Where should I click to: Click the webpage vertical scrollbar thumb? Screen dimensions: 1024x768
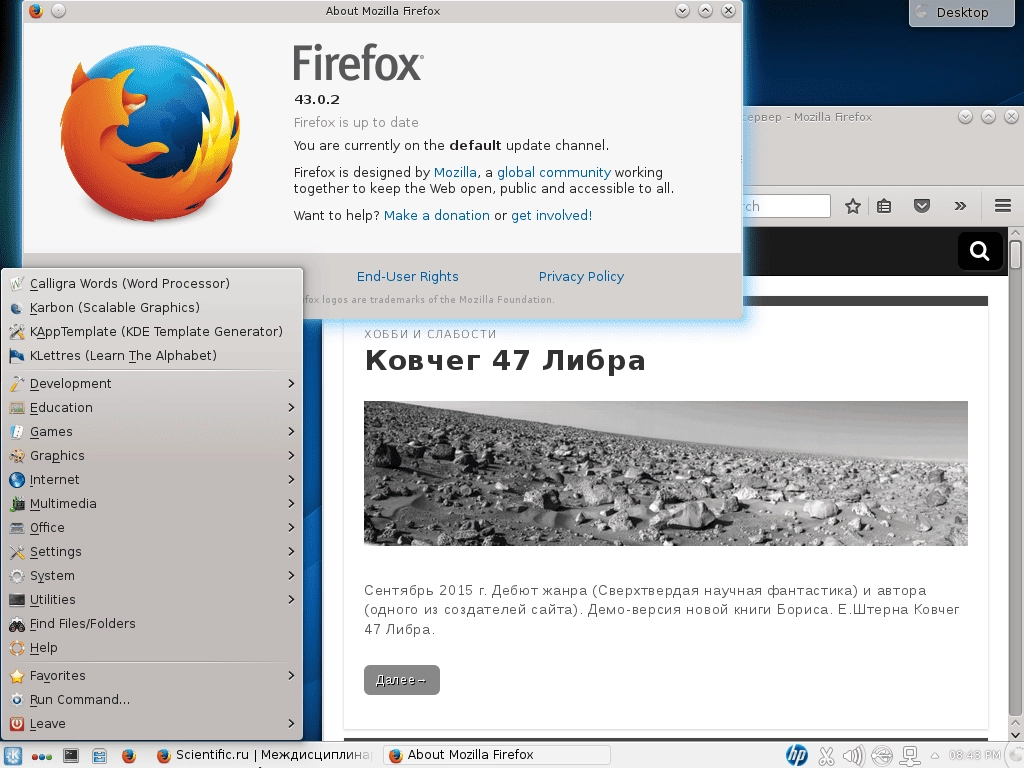(x=1016, y=255)
